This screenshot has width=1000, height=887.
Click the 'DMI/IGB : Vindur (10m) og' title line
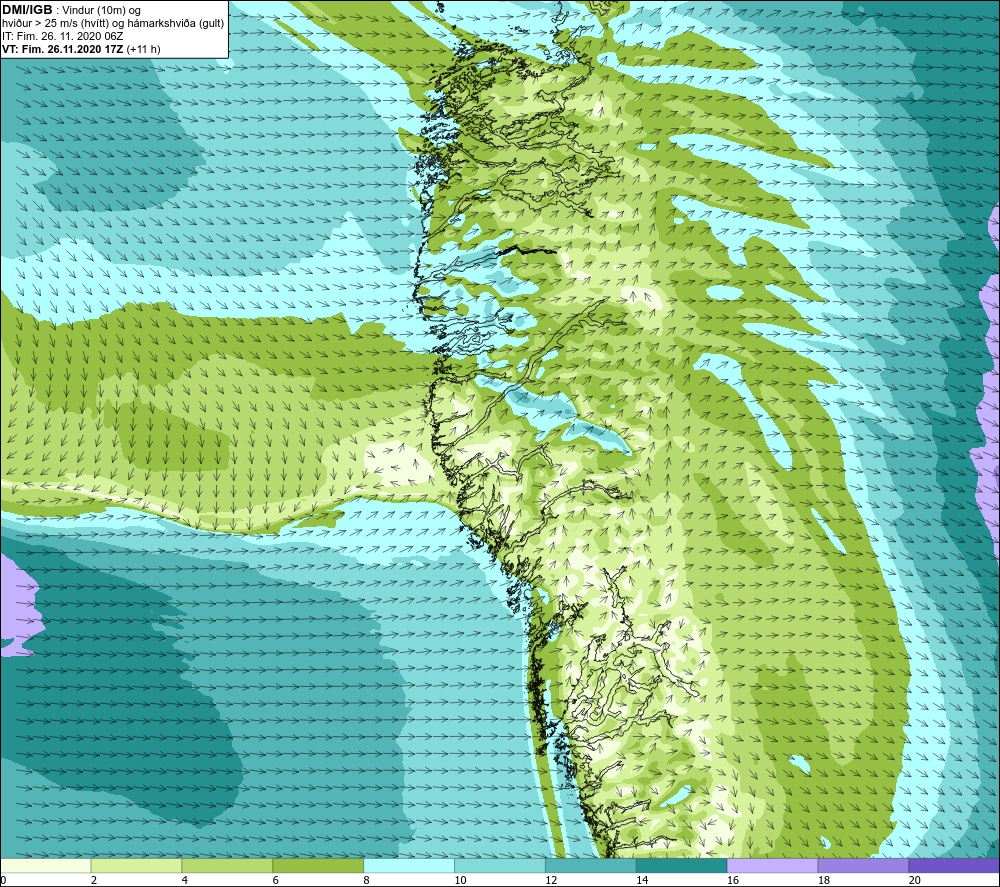(x=71, y=10)
